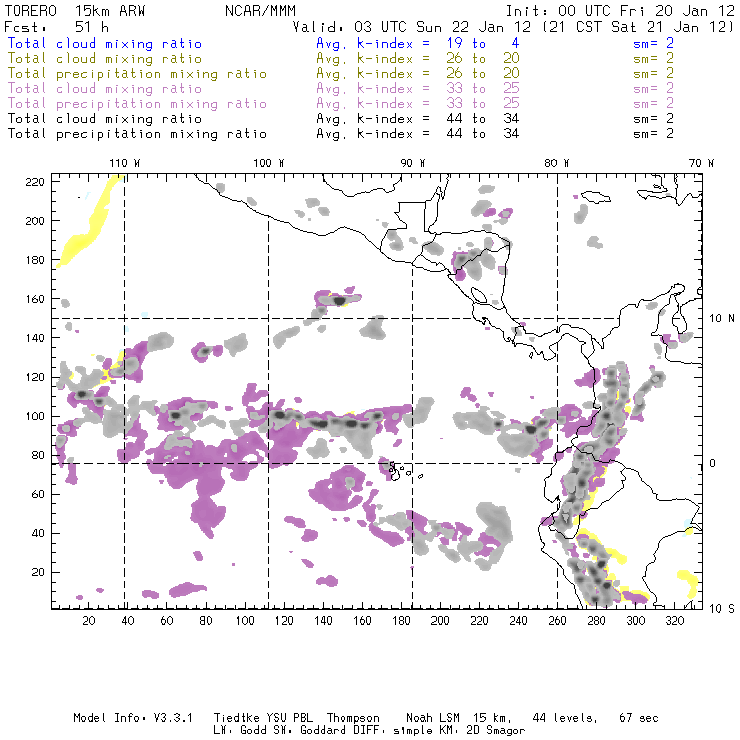This screenshot has height=740, width=740.
Task: Click the '110 W' longitude label
Action: coord(125,163)
